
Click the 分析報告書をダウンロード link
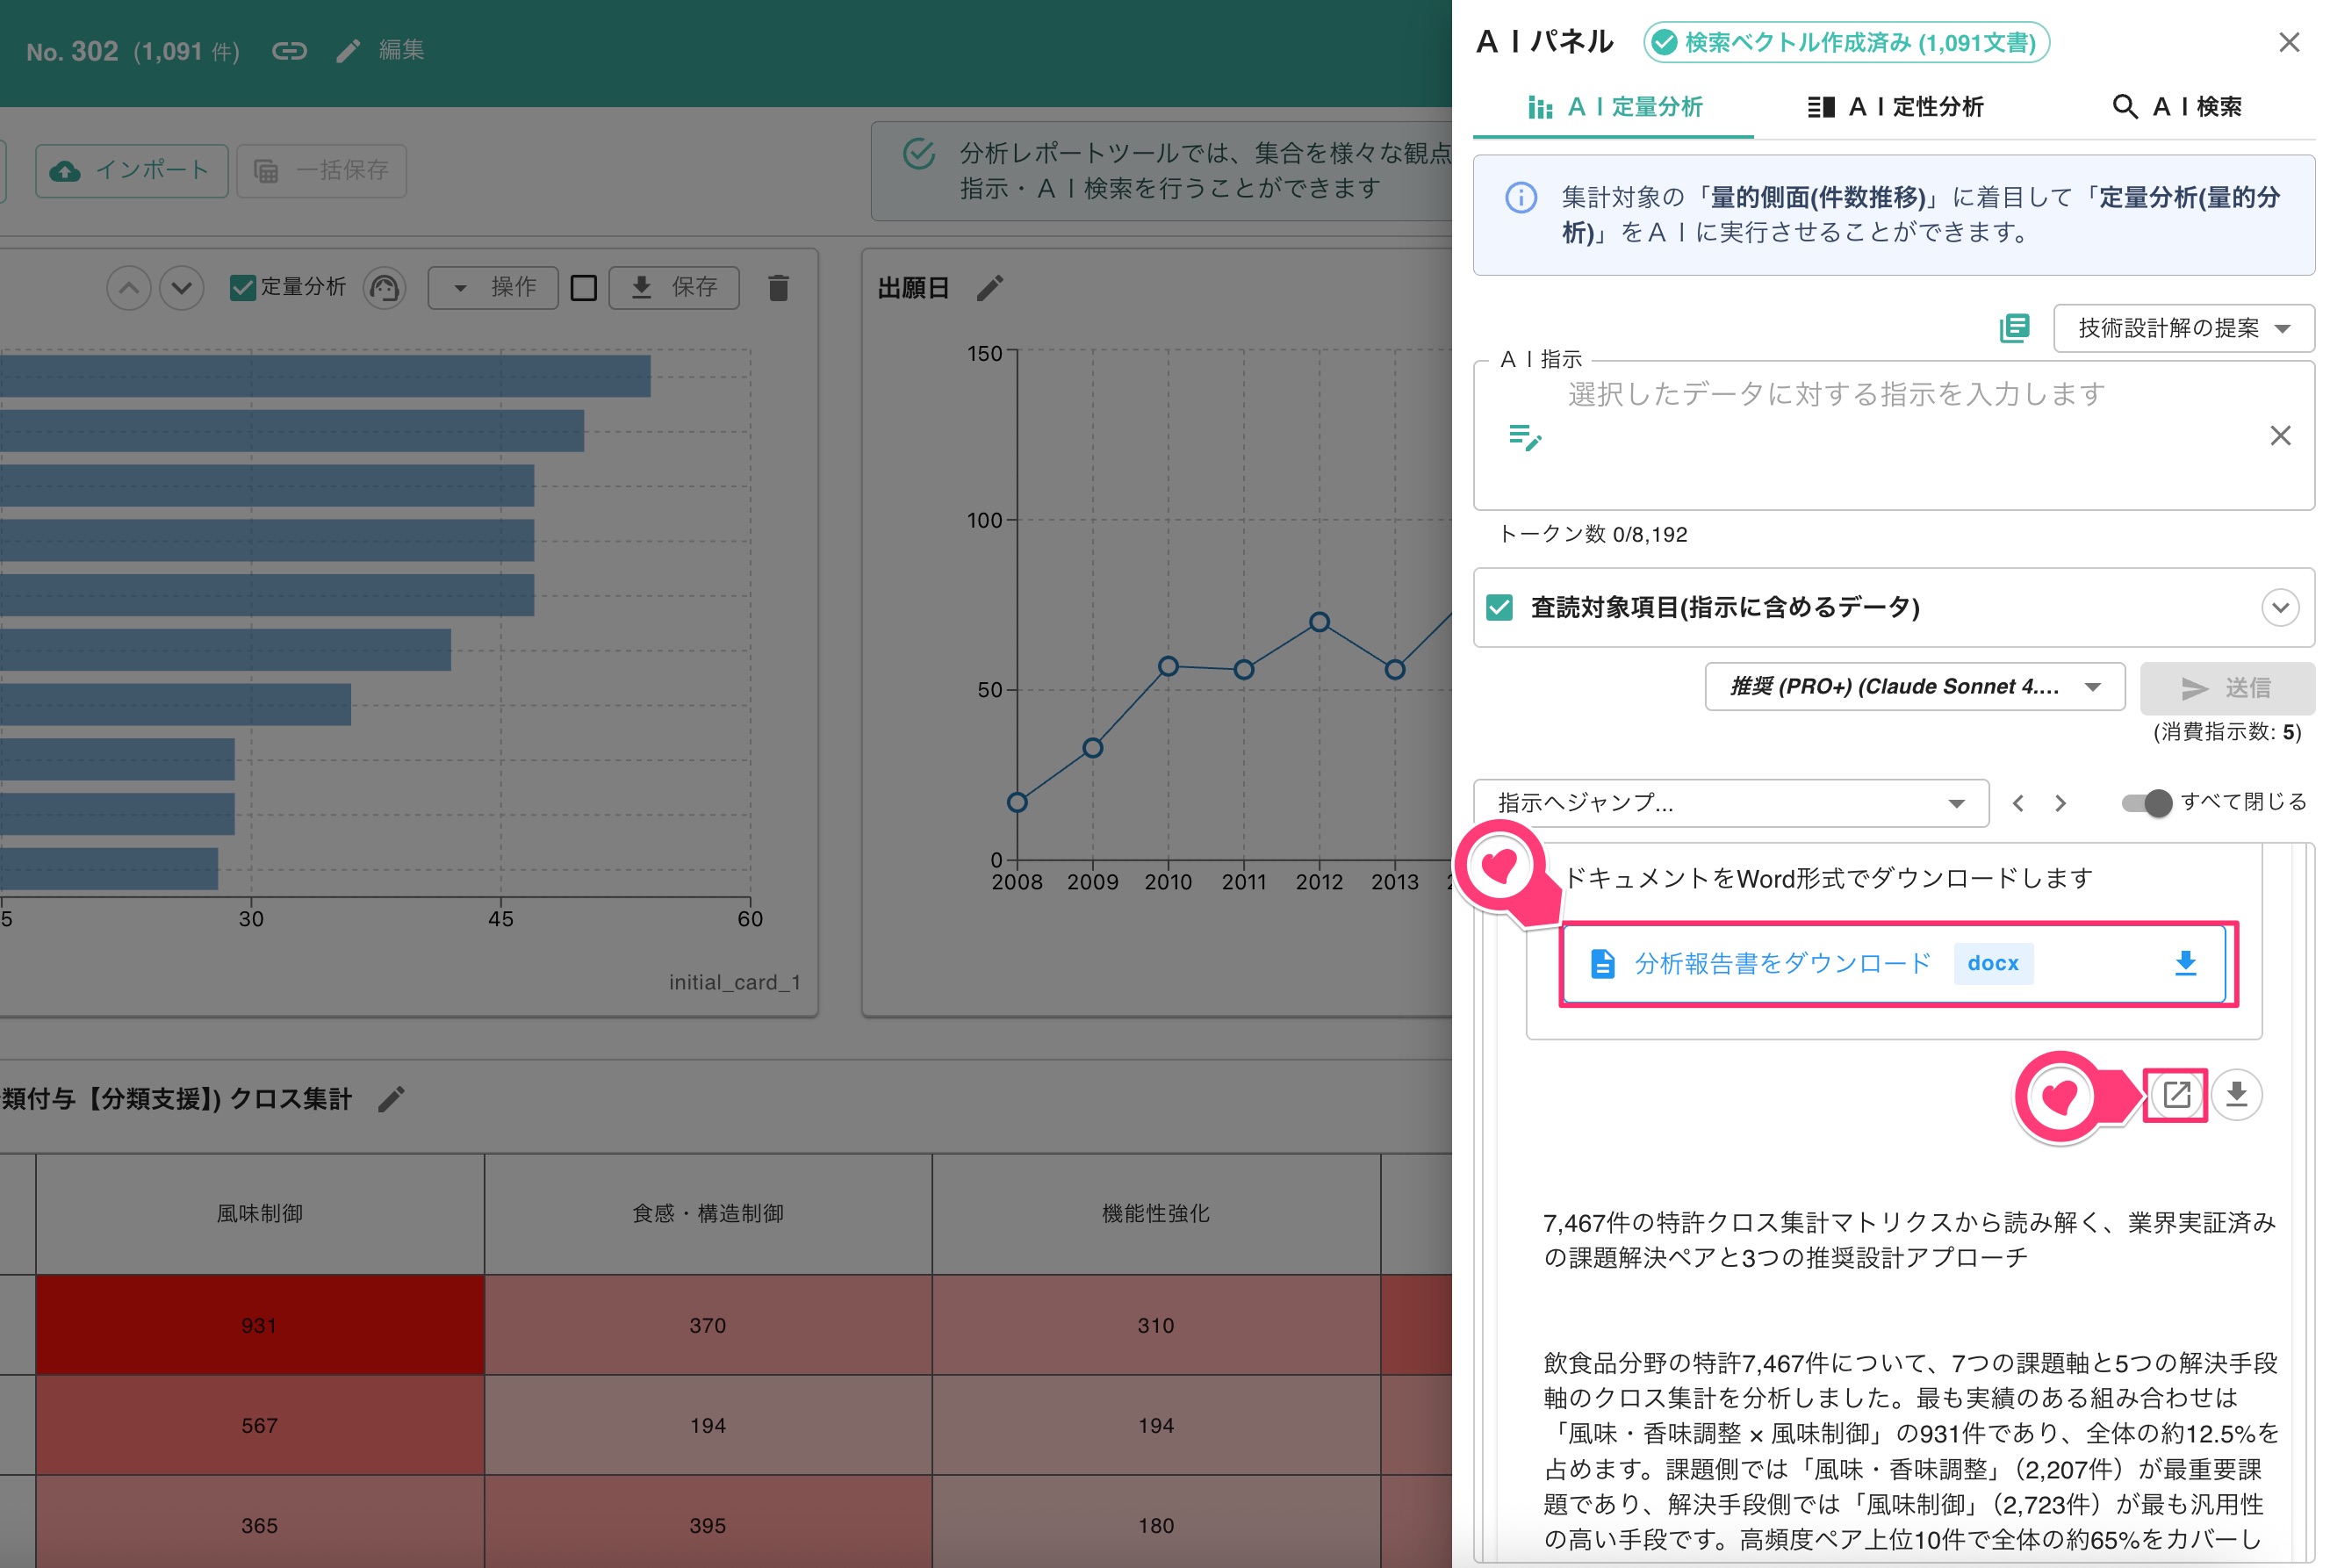click(1782, 963)
